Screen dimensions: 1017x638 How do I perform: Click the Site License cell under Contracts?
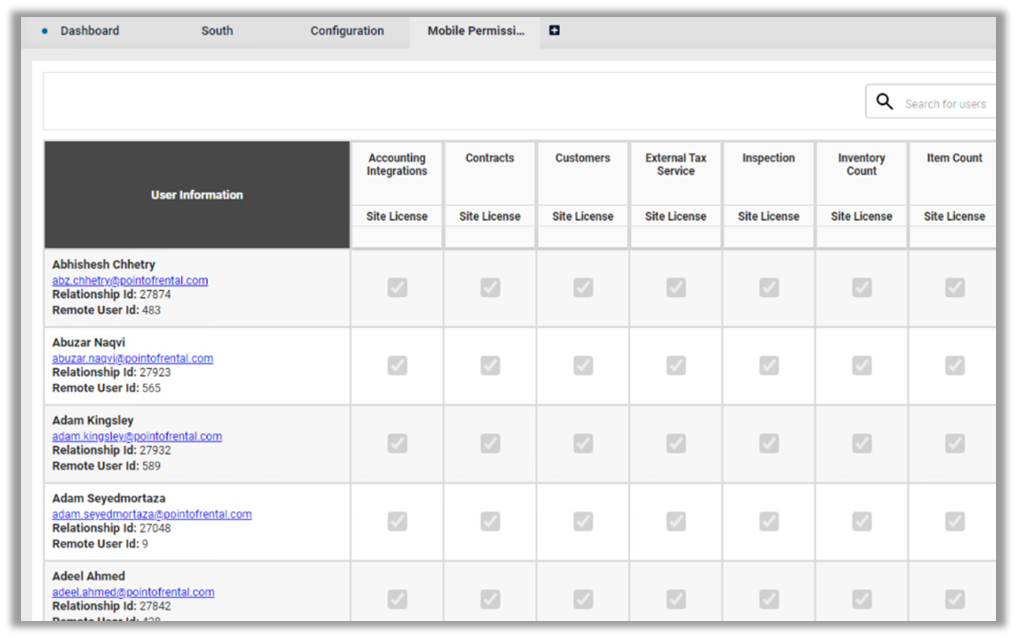(x=490, y=216)
